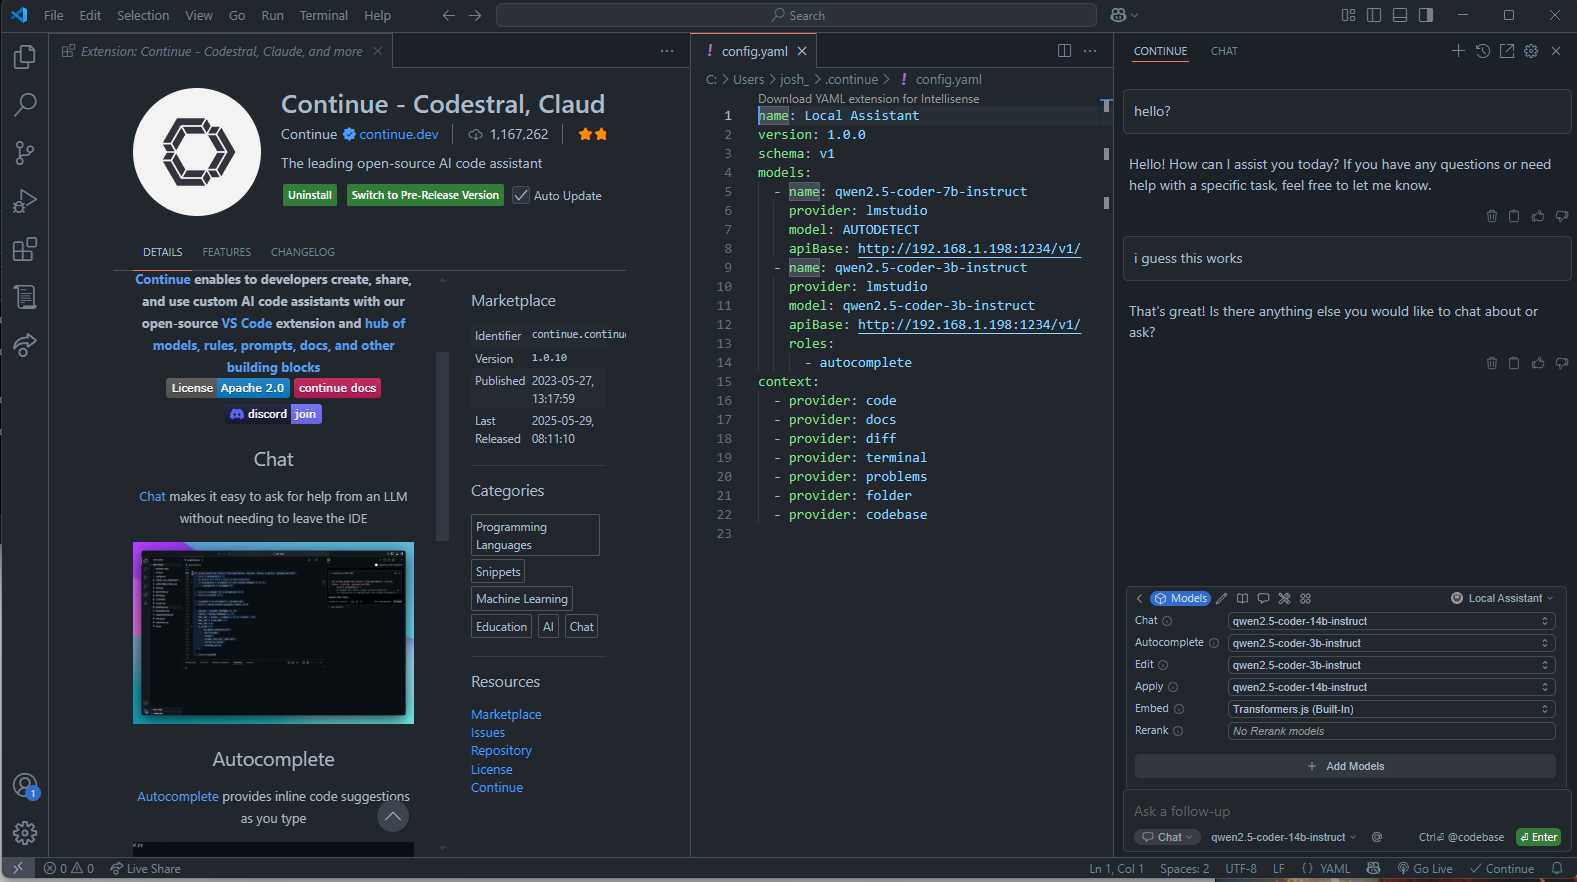Open the Copilot menu dropdown in title bar
The image size is (1577, 882).
coord(1134,15)
